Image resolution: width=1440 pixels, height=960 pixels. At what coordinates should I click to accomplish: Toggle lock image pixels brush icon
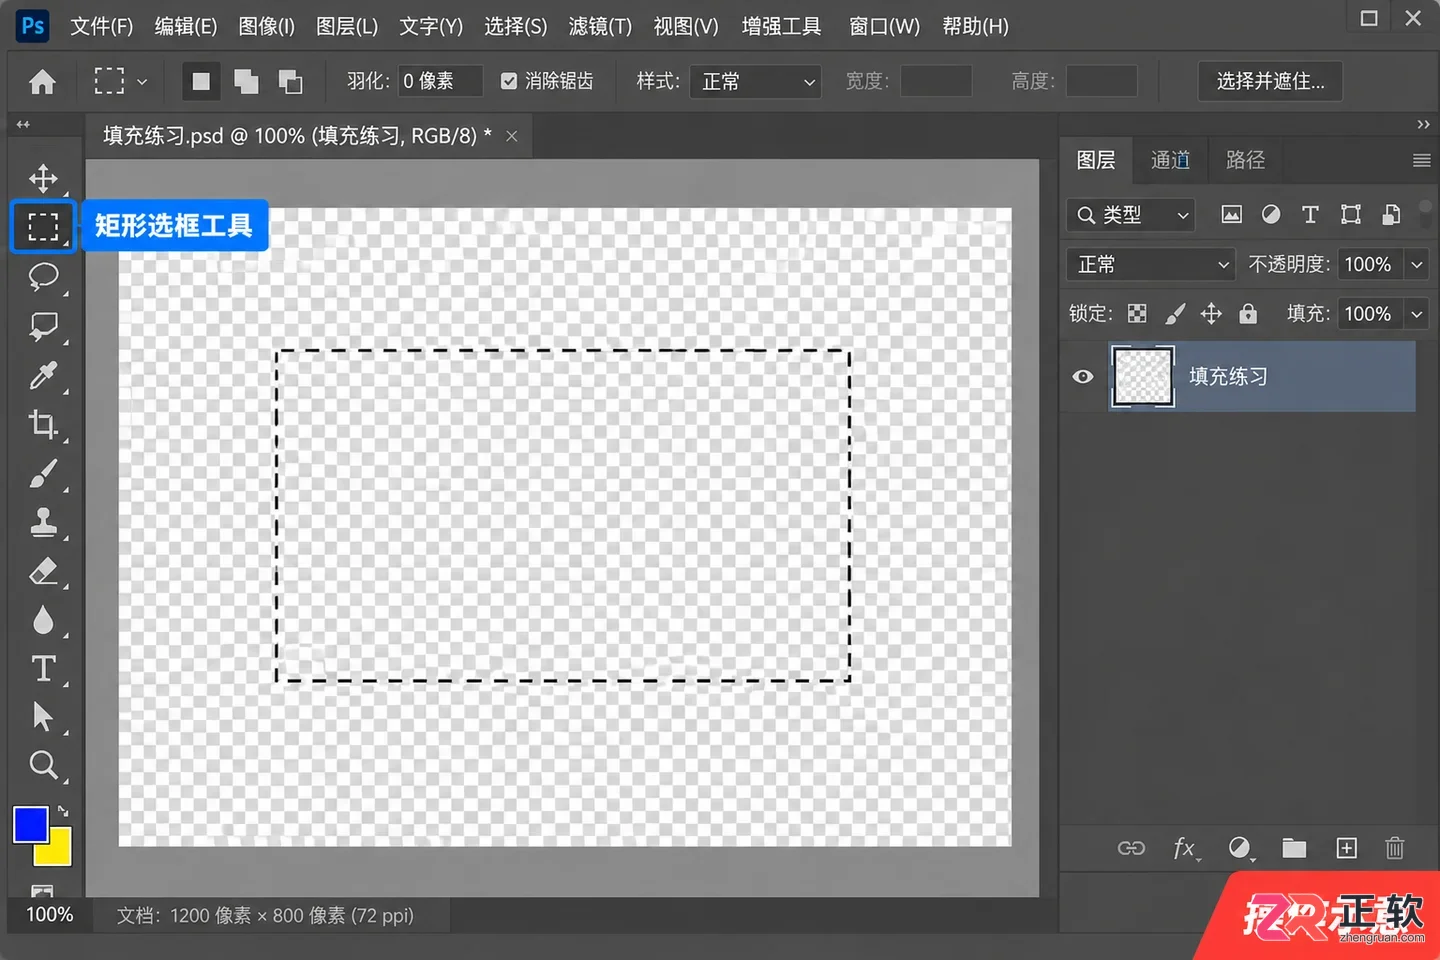pyautogui.click(x=1175, y=314)
